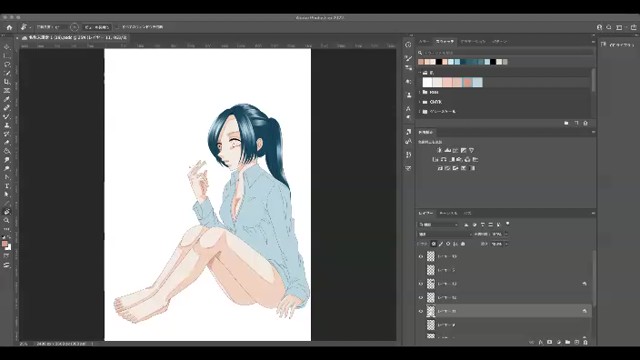Image resolution: width=640 pixels, height=360 pixels.
Task: Delete layer using Layers panel trash icon
Action: pyautogui.click(x=585, y=342)
